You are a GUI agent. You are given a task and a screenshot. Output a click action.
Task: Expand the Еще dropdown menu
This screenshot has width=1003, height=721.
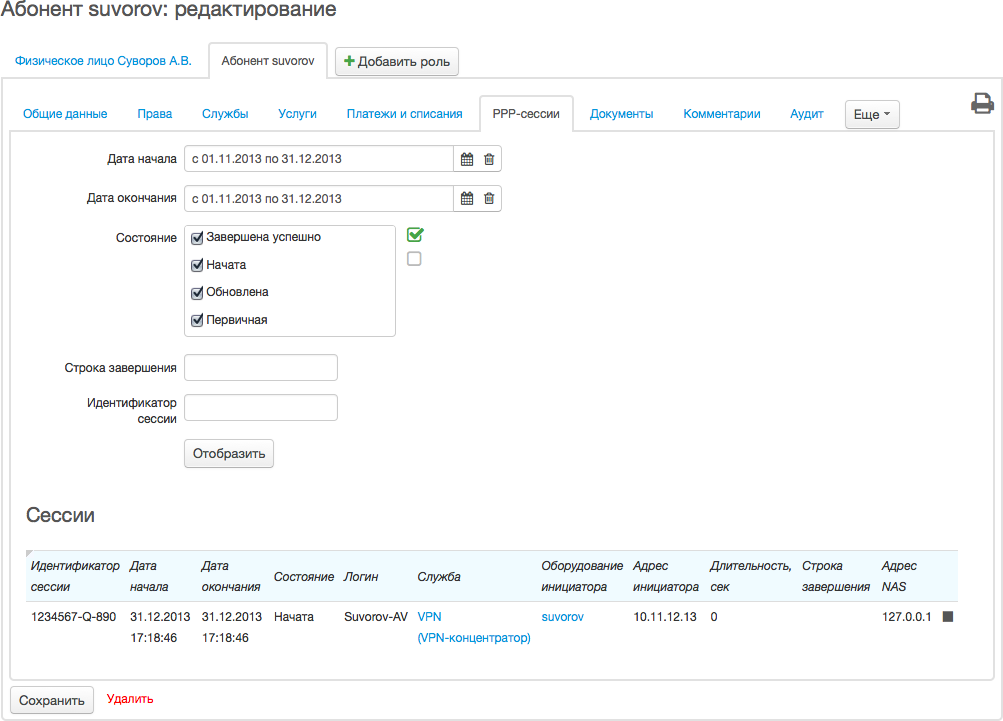click(872, 115)
